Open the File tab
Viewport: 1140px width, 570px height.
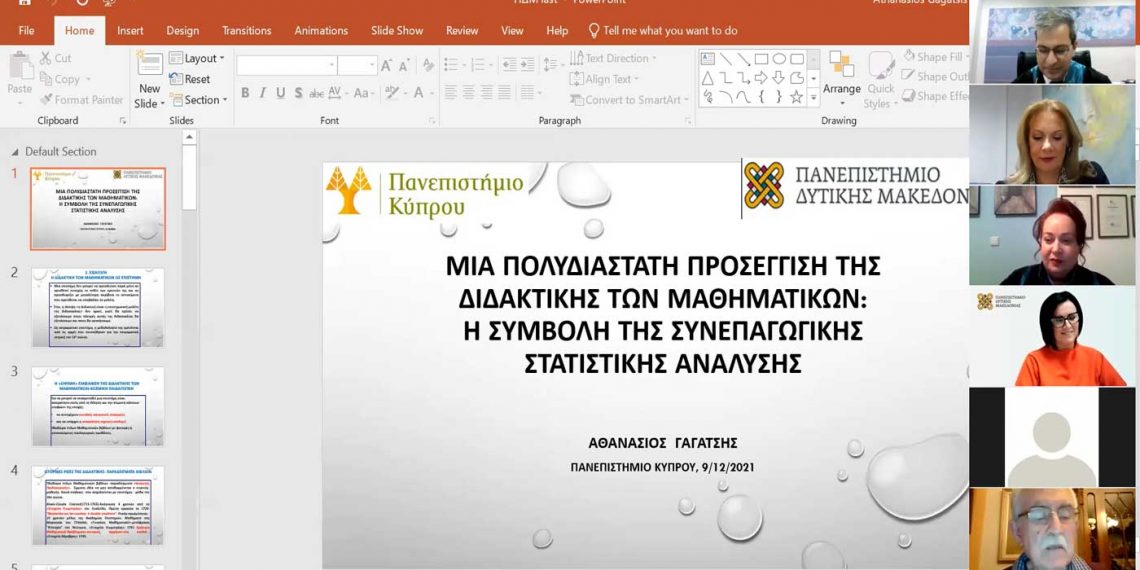(26, 31)
